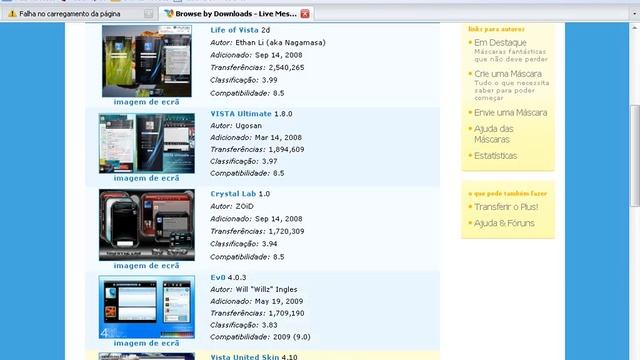Click the date 'Mar 14, 2008'
640x360 pixels.
(278, 138)
